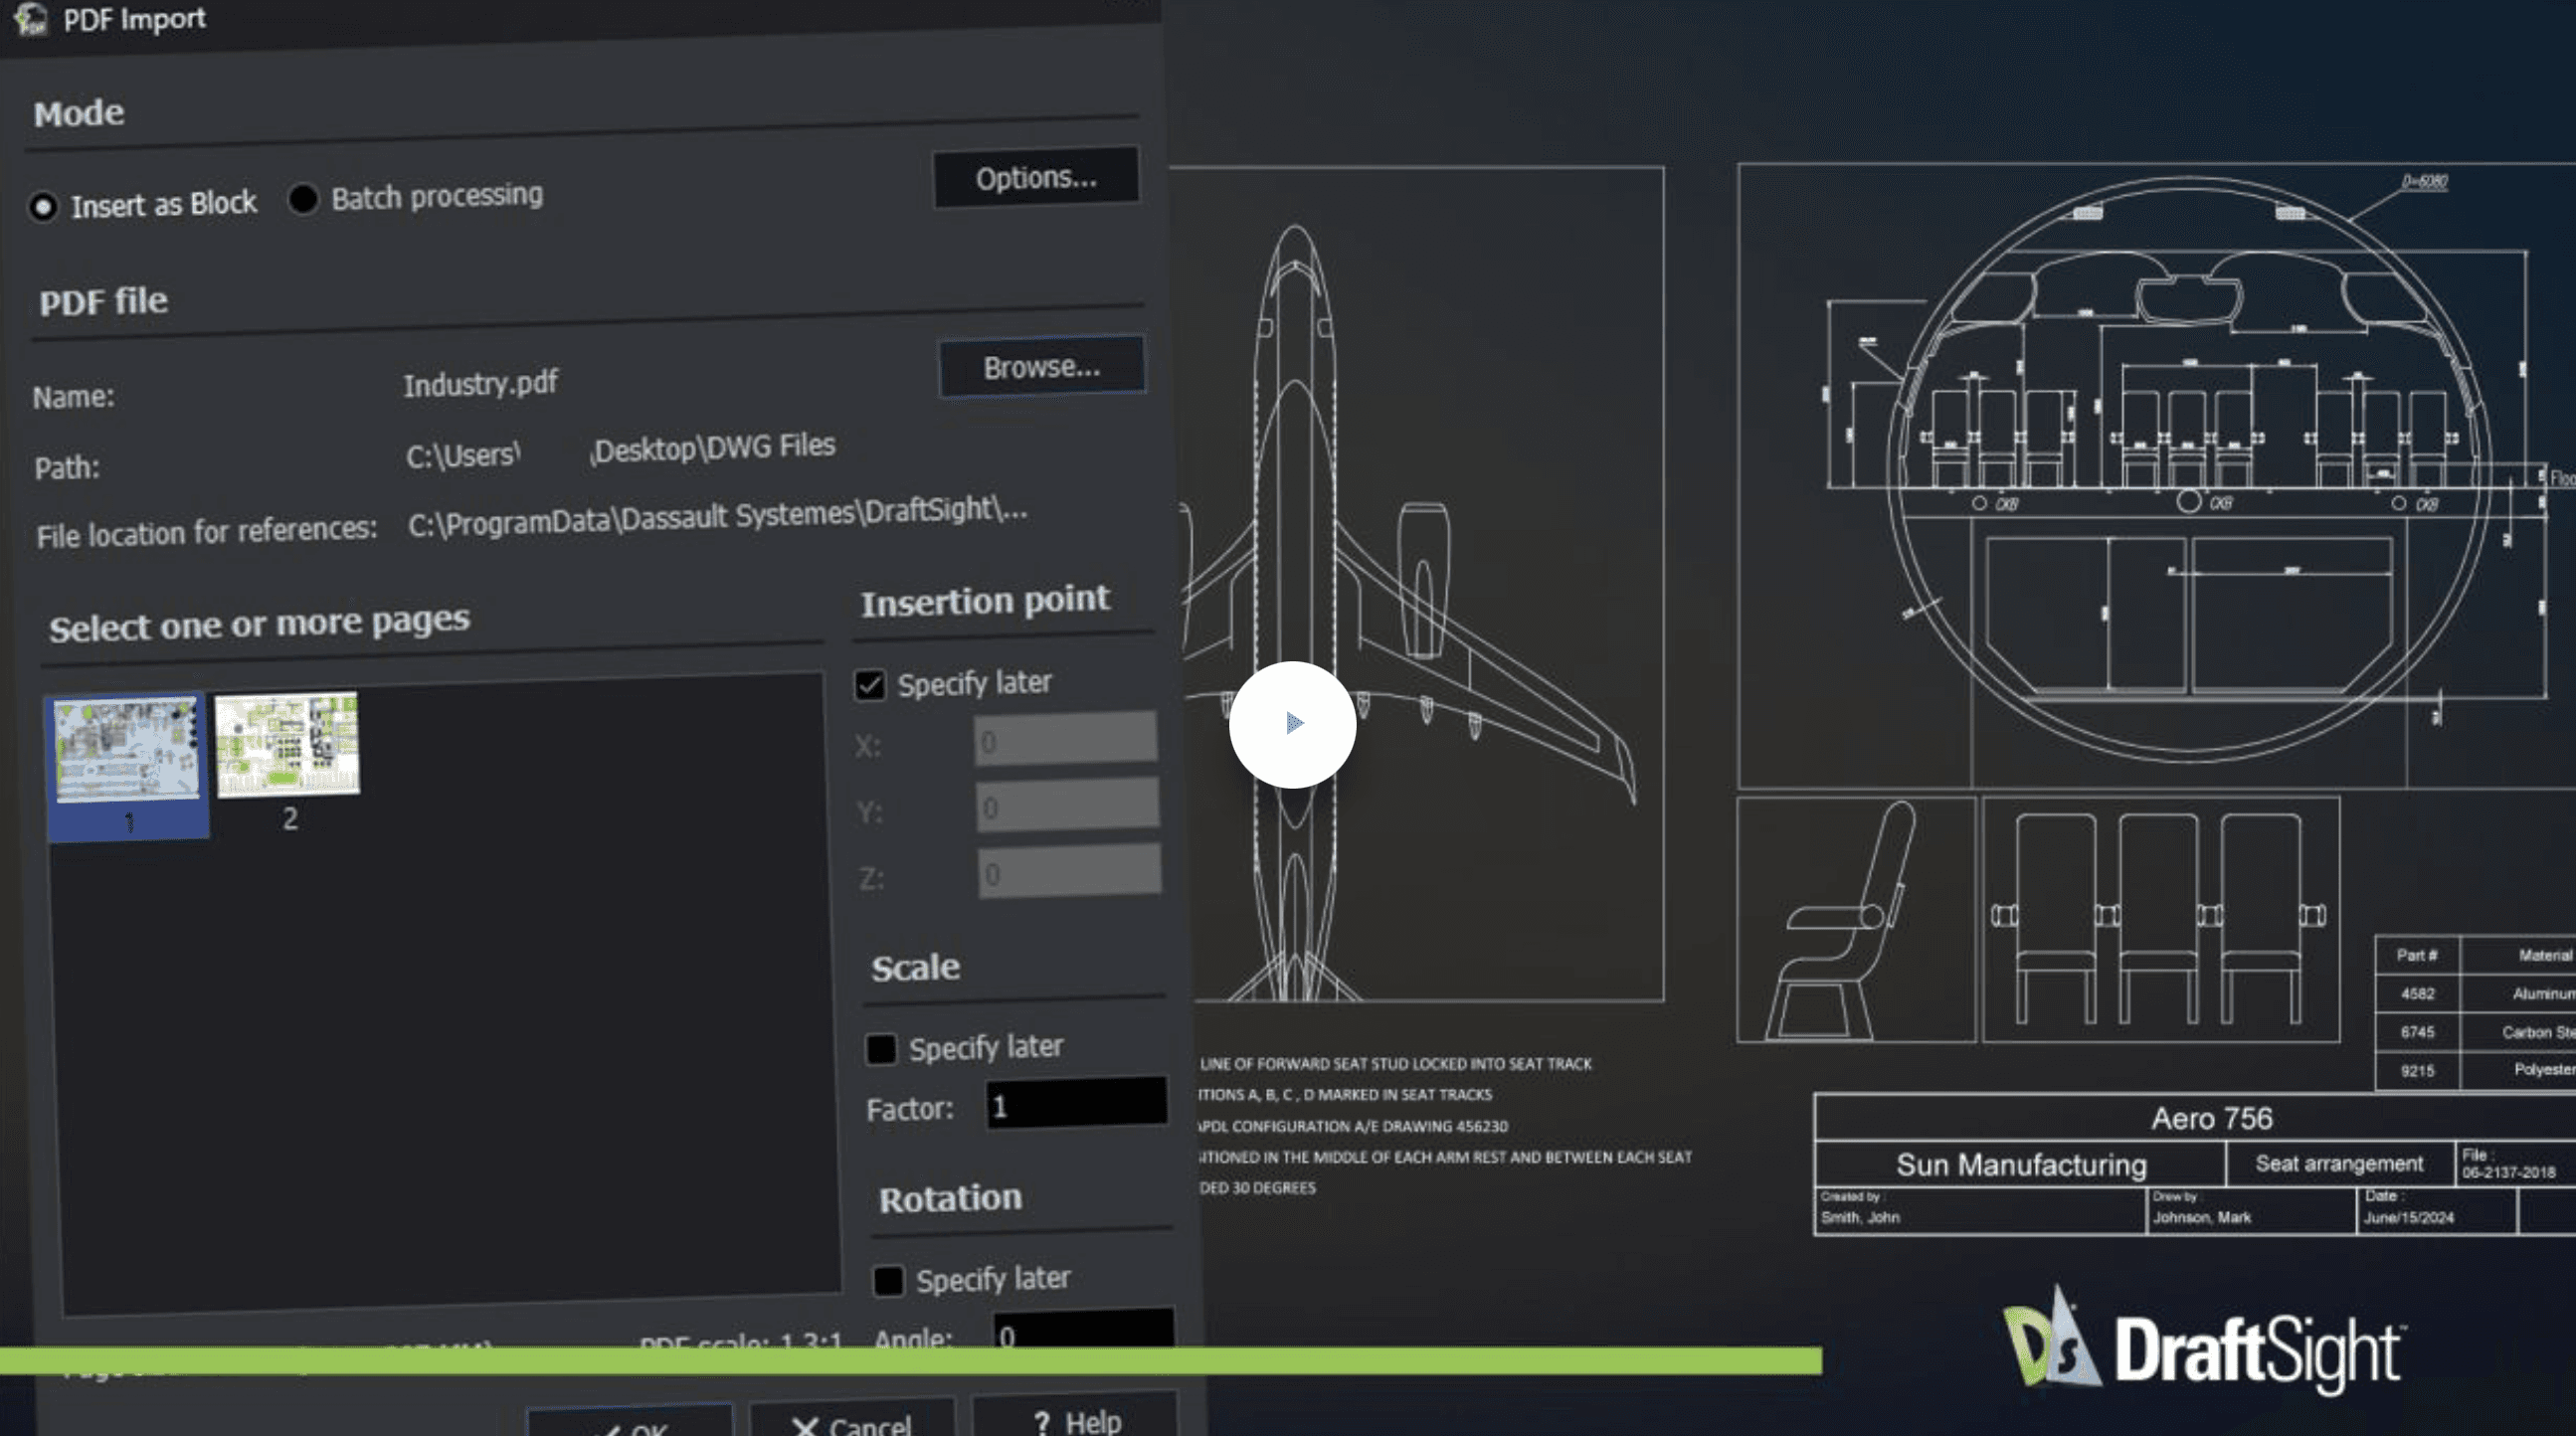Click the scale Factor input field

pyautogui.click(x=1076, y=1104)
